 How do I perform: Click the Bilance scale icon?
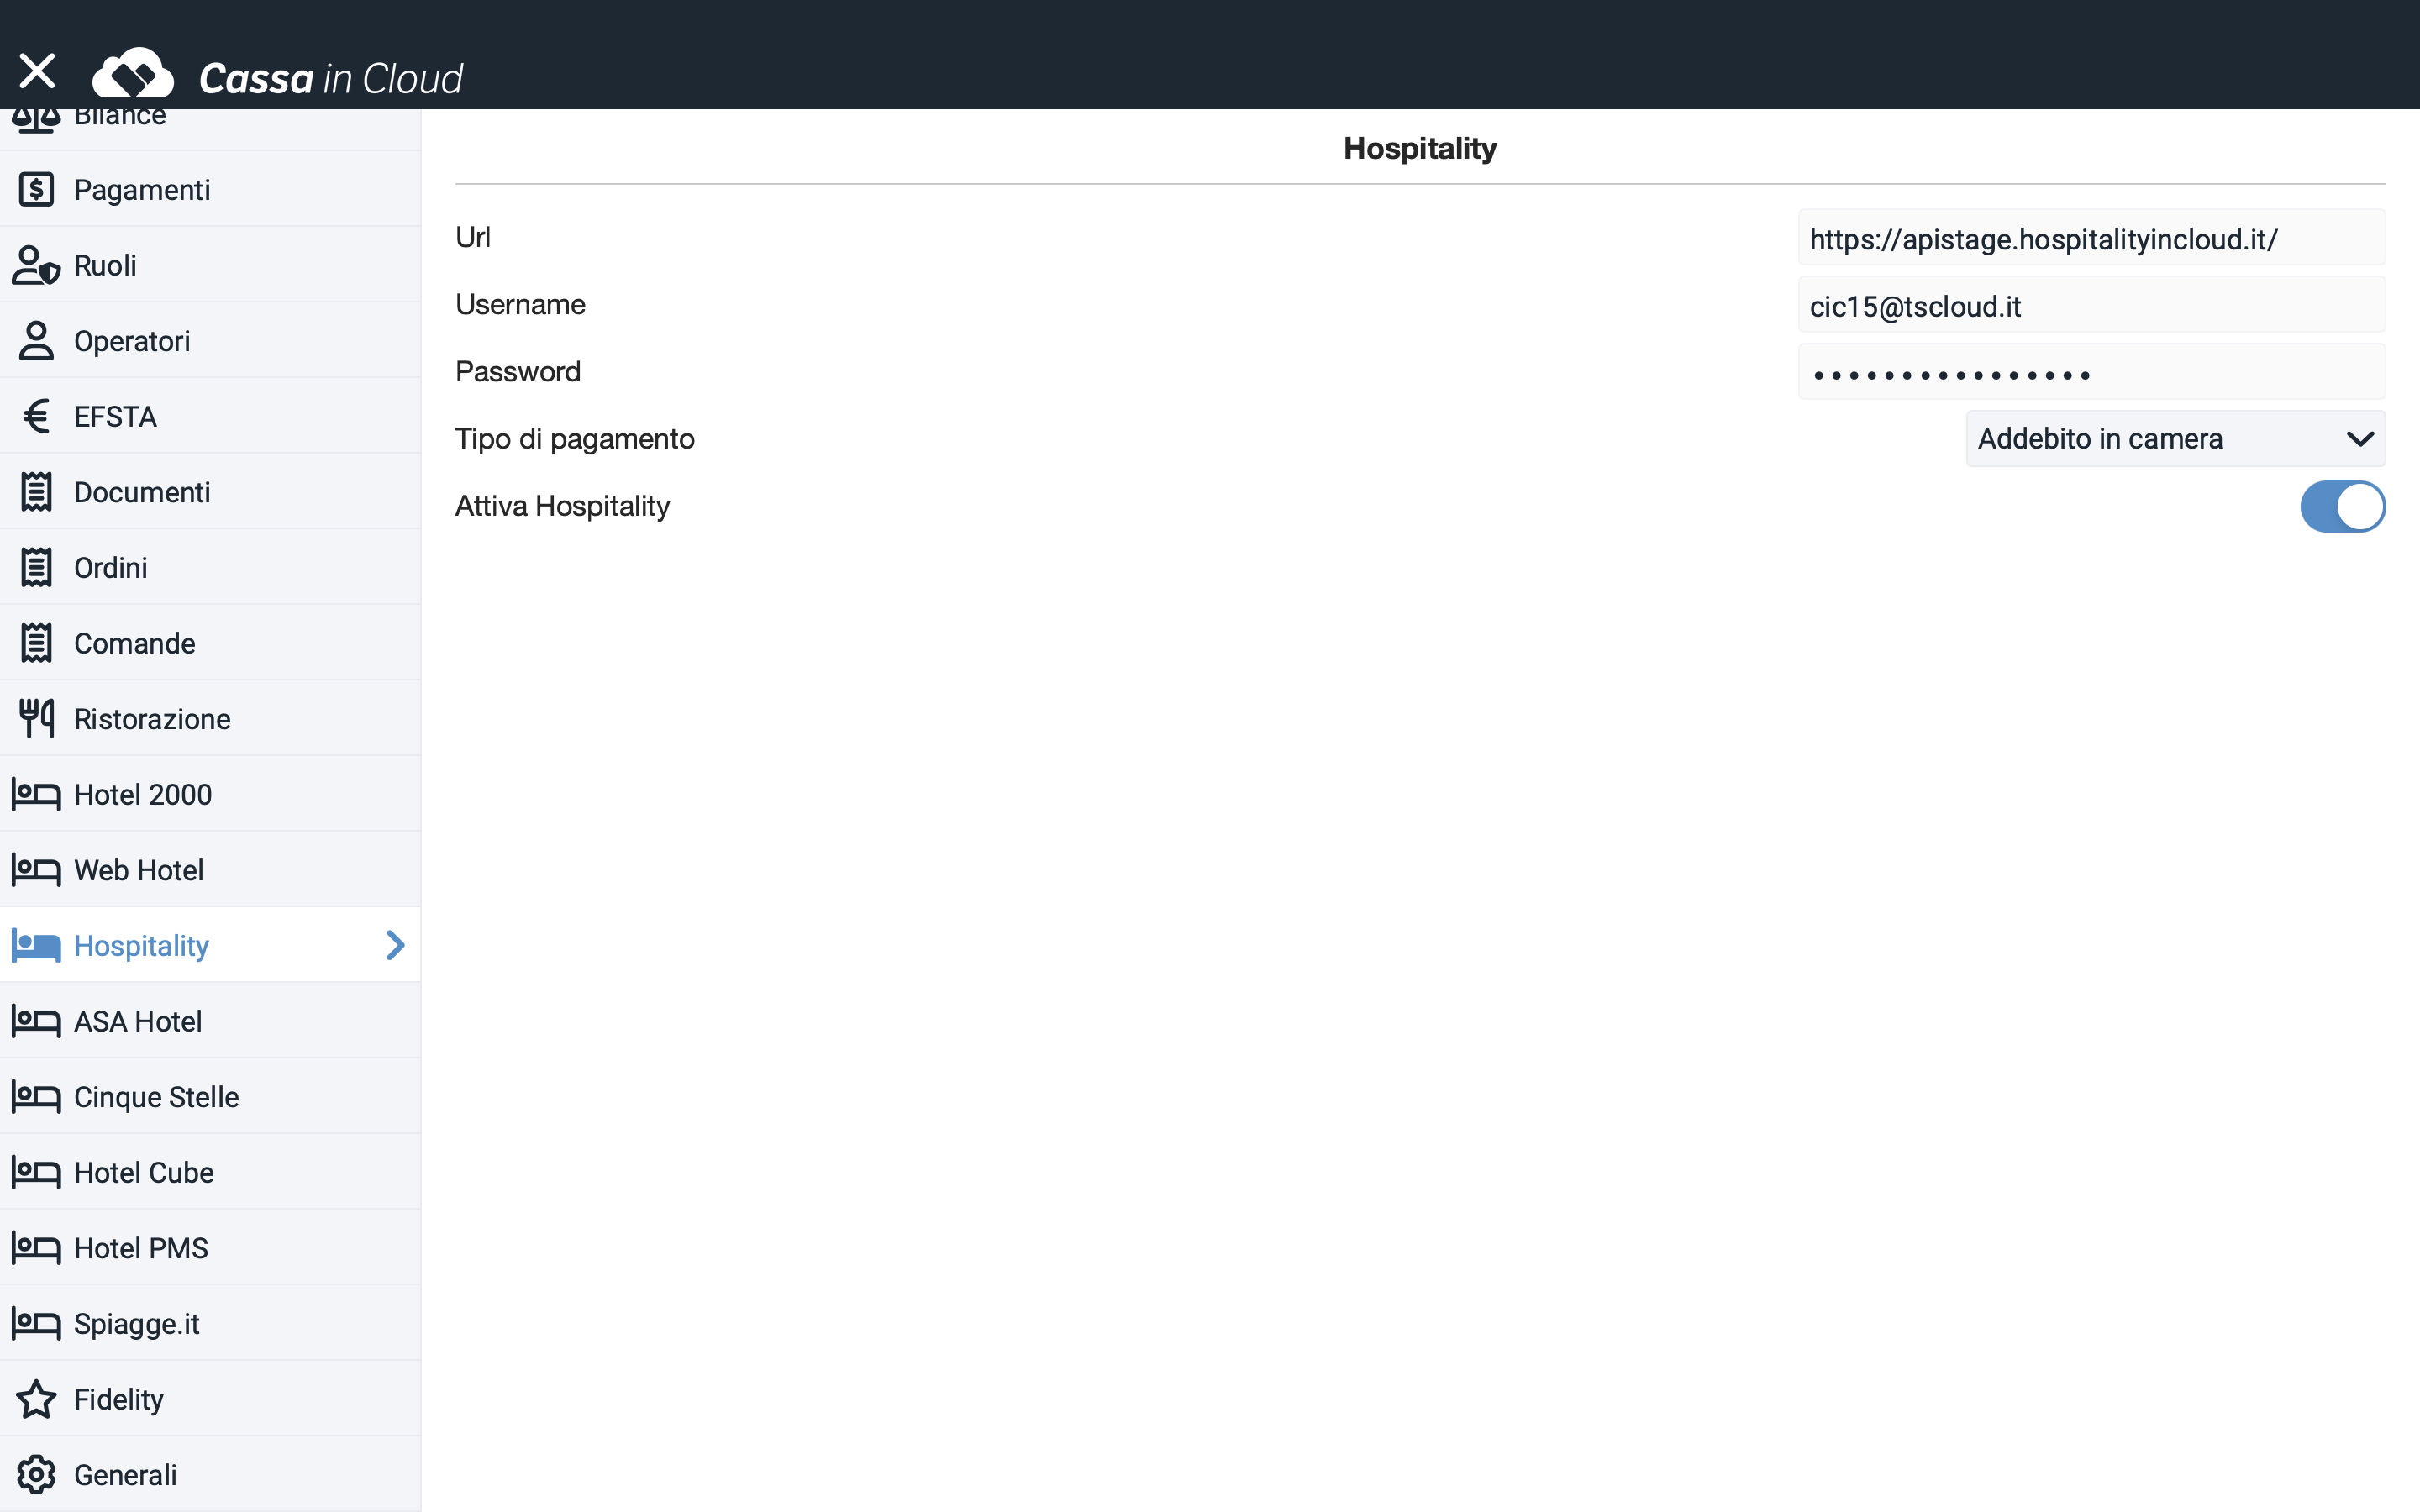click(x=36, y=120)
